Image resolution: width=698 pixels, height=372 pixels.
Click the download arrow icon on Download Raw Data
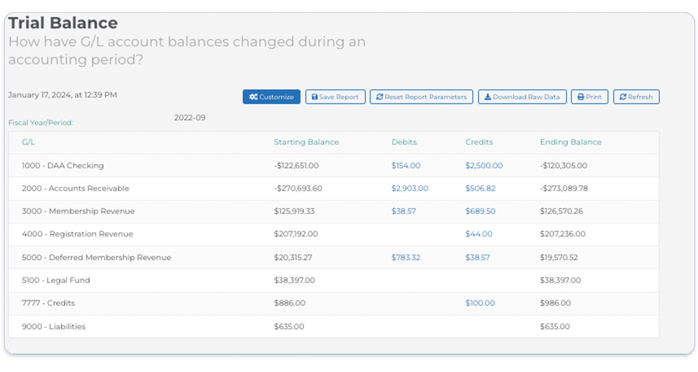coord(487,97)
